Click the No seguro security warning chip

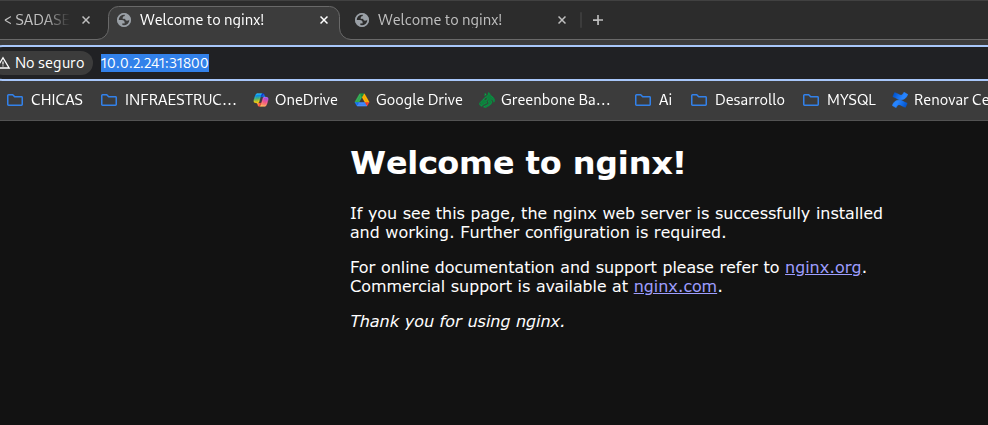click(44, 63)
